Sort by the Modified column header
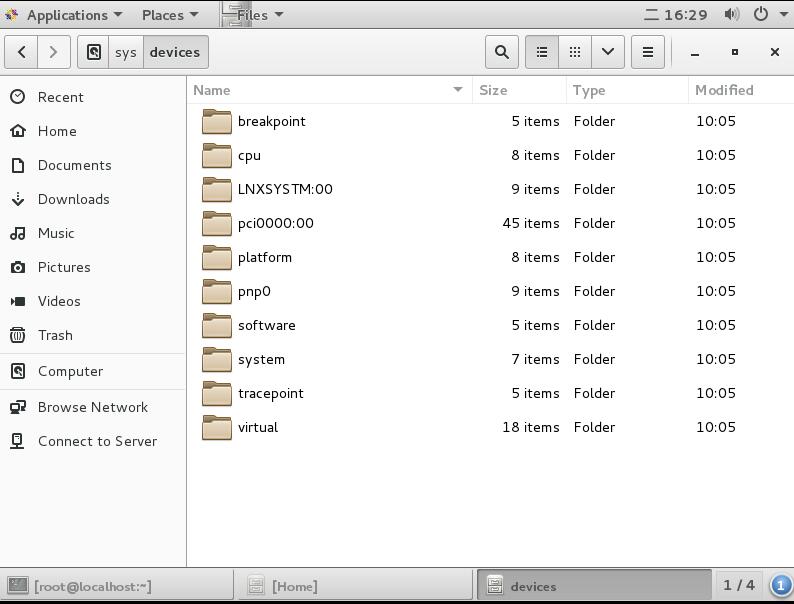The height and width of the screenshot is (604, 794). tap(741, 90)
